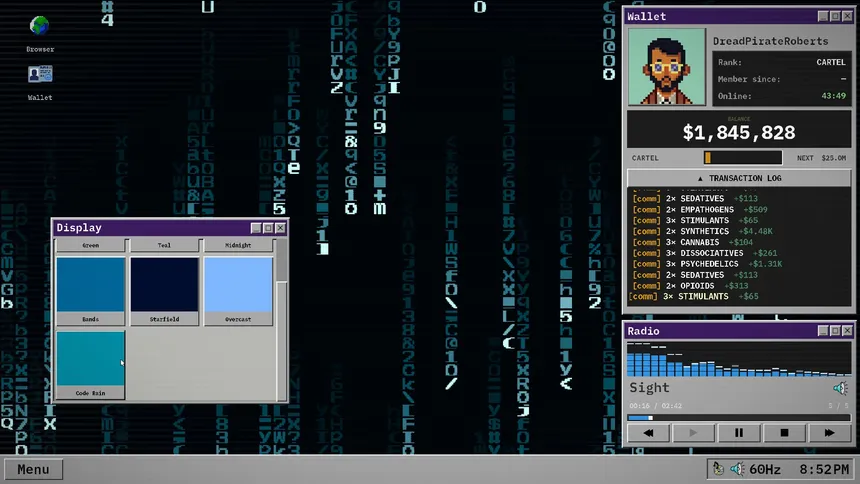Click the 60Hz refresh rate indicator

765,469
